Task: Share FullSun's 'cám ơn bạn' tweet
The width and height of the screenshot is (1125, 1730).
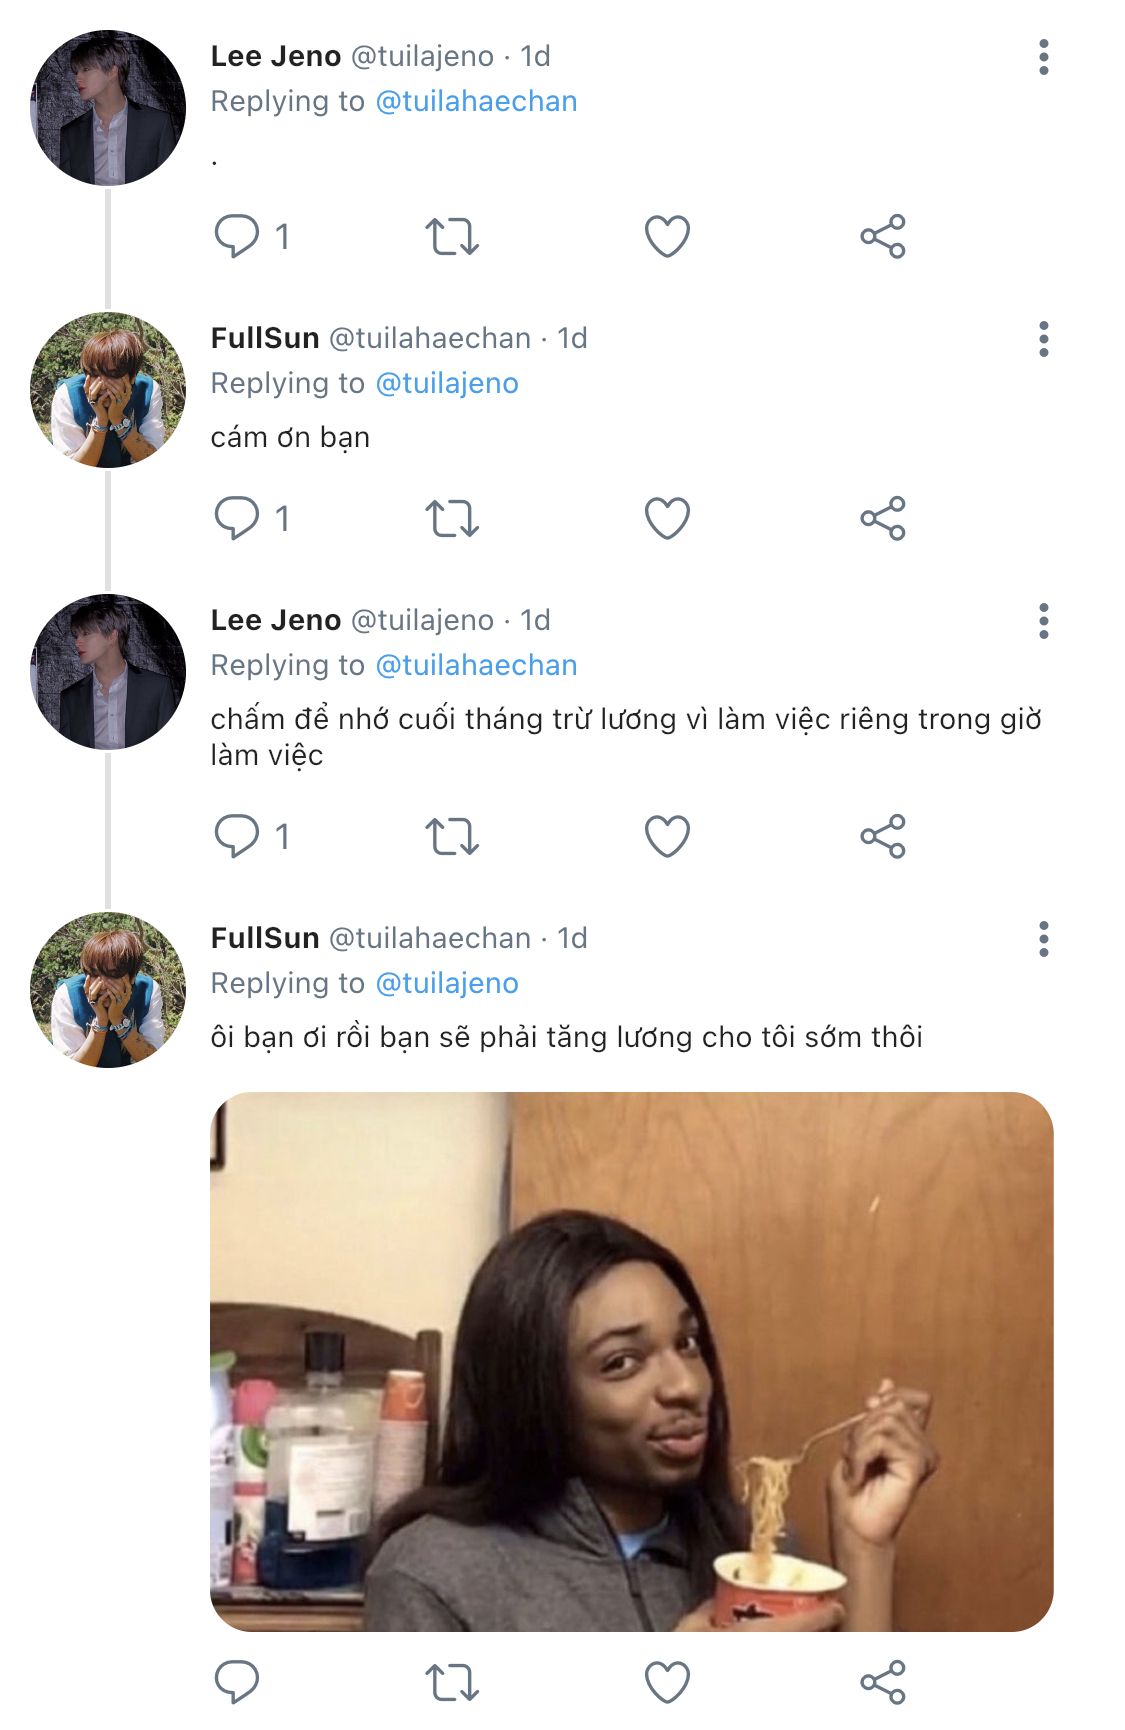Action: coord(882,519)
